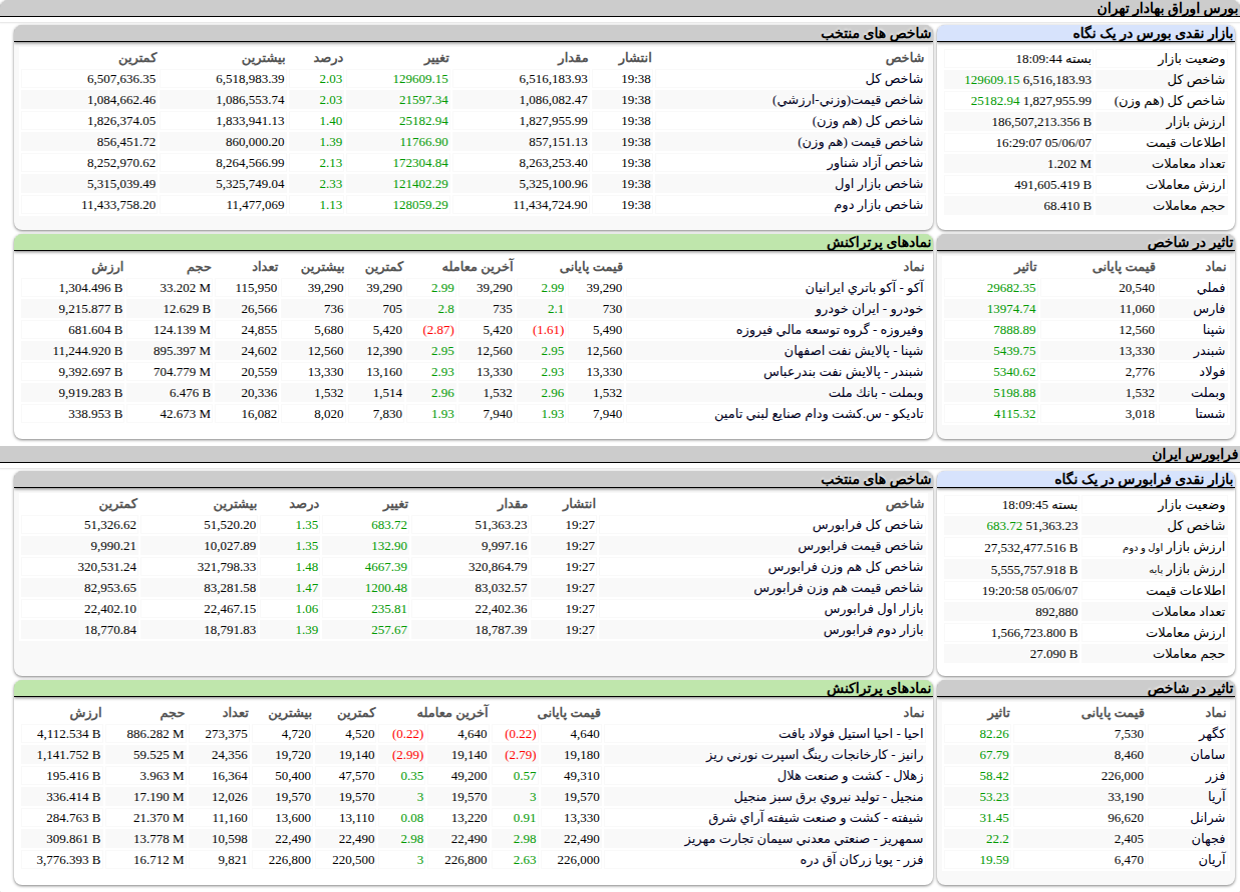Screen dimensions: 1240x892
Task: Open سمهريز - صنعتي معدني سيمان تجارت مهريز
Action: (806, 839)
